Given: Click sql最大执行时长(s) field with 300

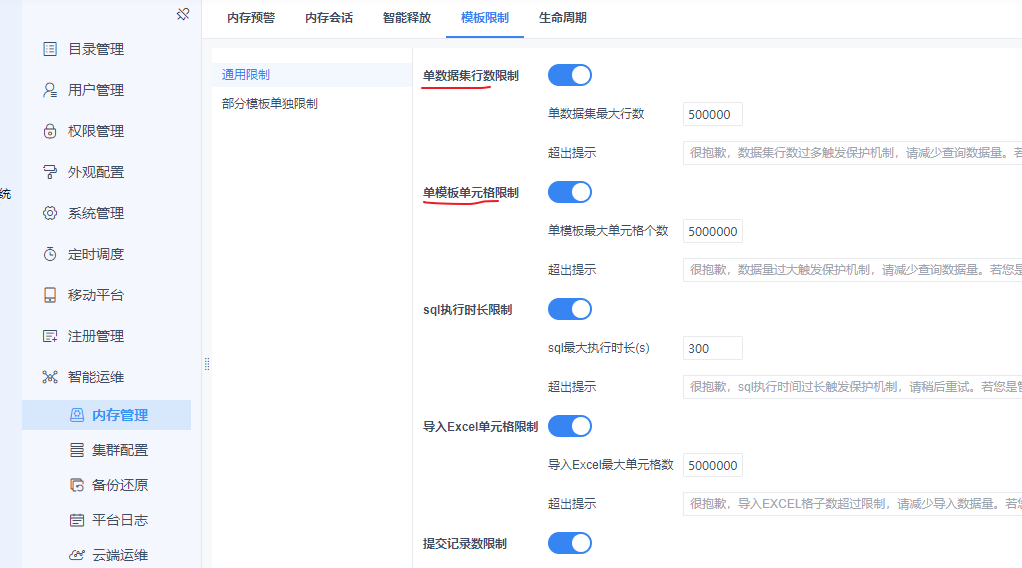Looking at the screenshot, I should [712, 348].
